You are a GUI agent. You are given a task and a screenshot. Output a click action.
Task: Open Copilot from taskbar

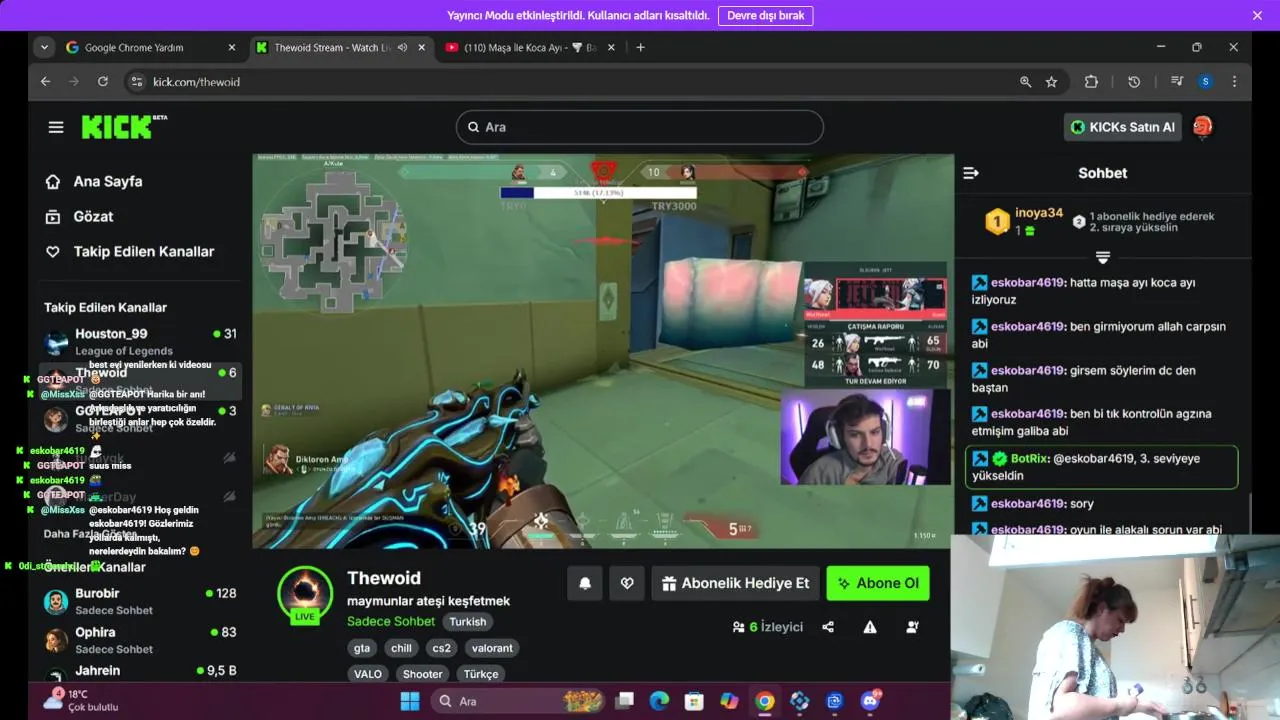729,701
